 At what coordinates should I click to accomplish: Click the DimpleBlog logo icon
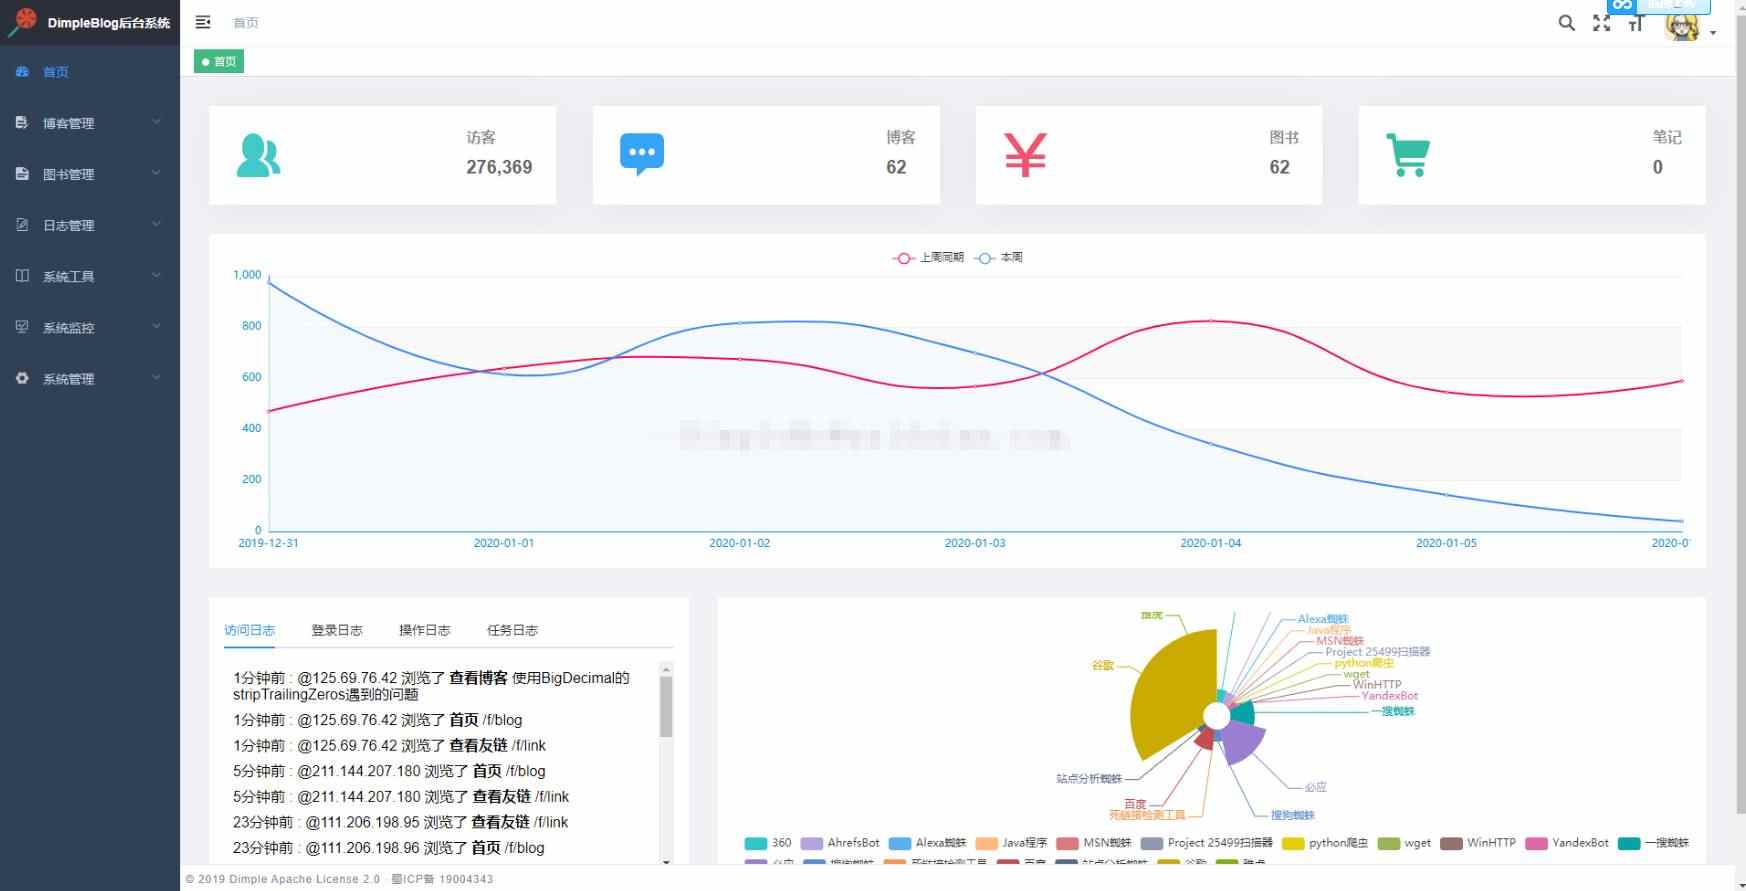click(x=23, y=22)
